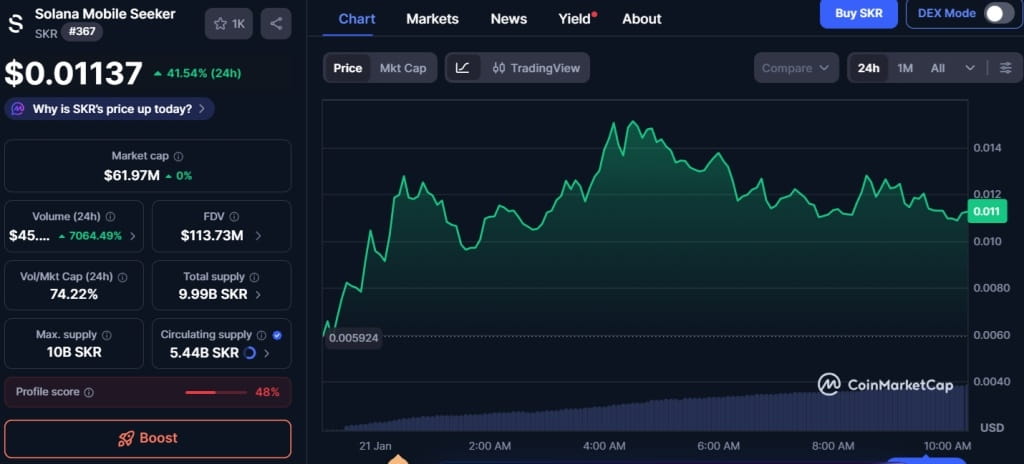Expand FDV details chevron
This screenshot has width=1024, height=464.
point(258,236)
